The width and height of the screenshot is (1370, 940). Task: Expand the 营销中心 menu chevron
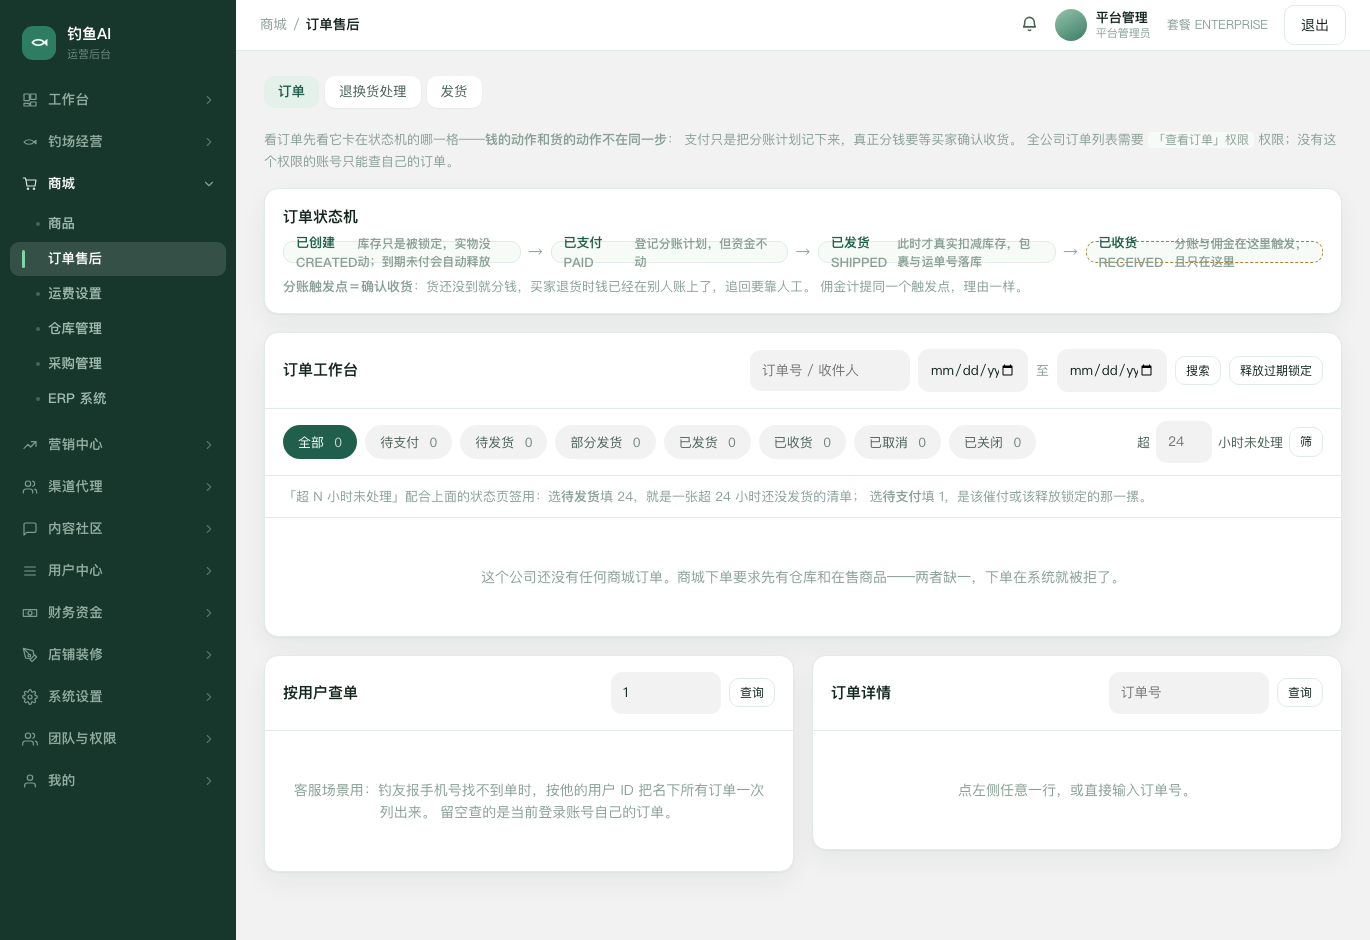coord(209,445)
